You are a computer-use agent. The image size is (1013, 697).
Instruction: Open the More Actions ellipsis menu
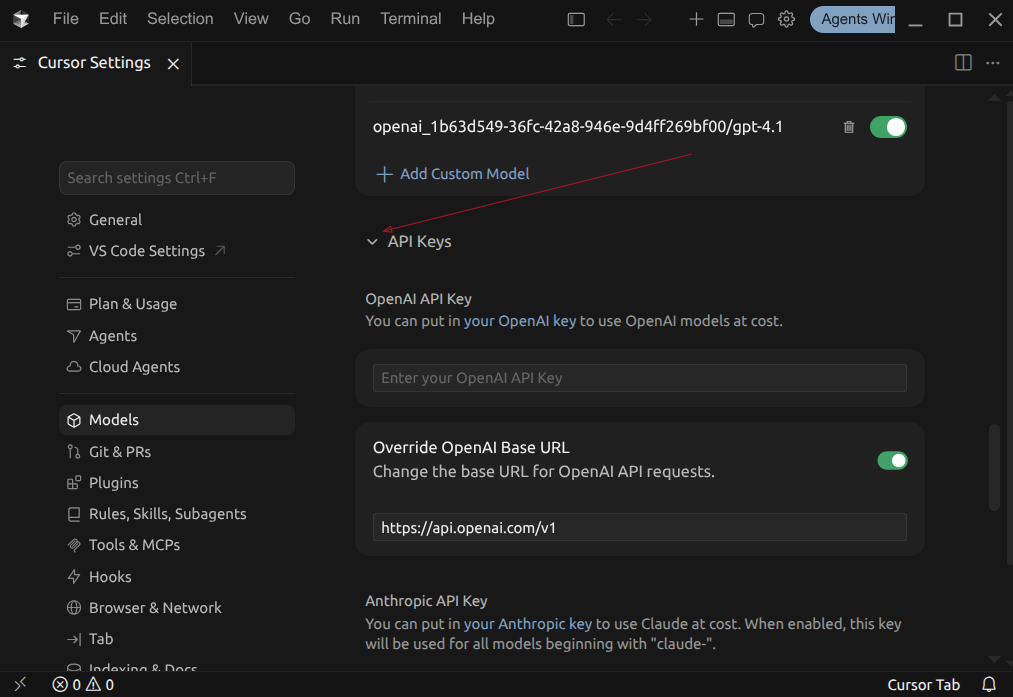click(993, 63)
